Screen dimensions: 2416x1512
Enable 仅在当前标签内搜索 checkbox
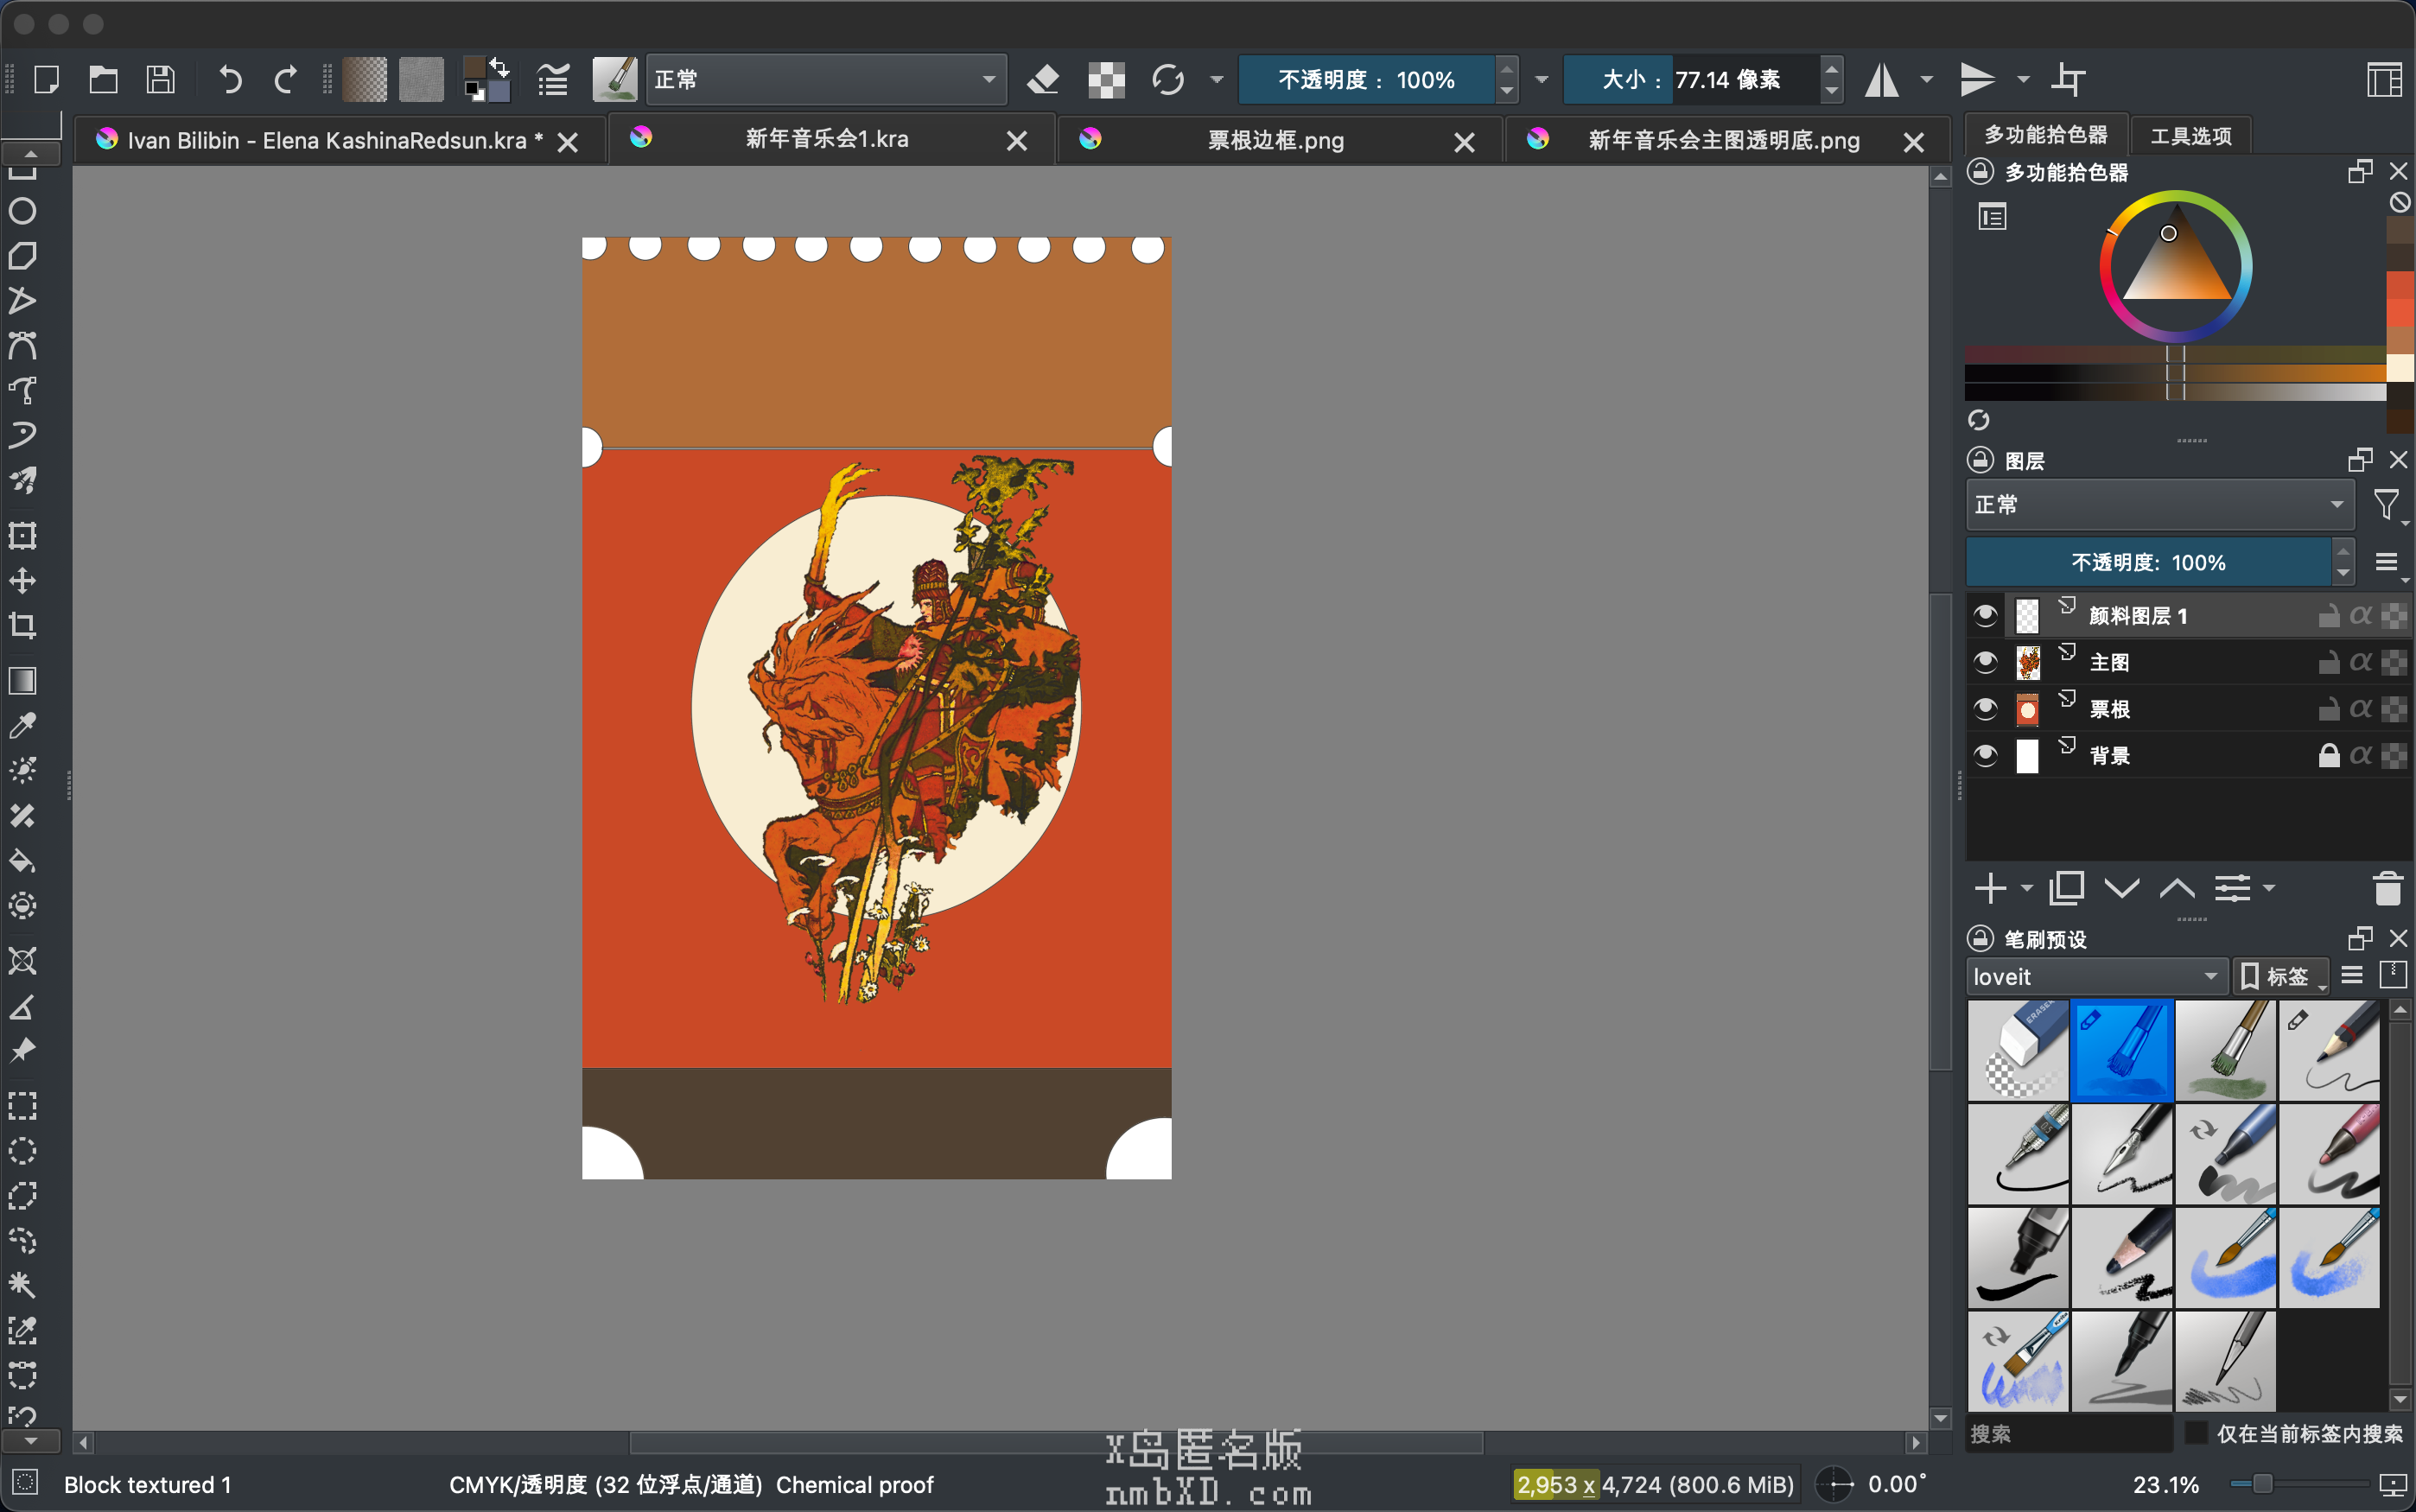(x=2195, y=1433)
